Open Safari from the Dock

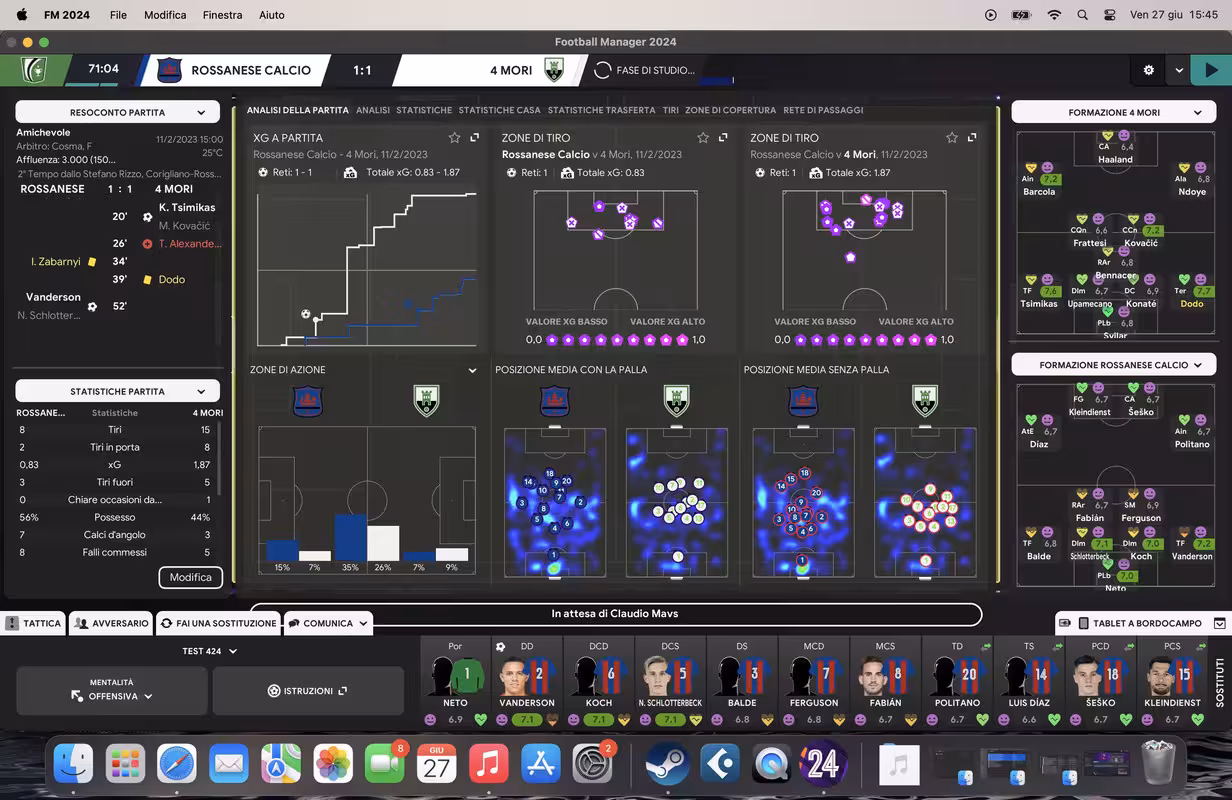click(177, 765)
